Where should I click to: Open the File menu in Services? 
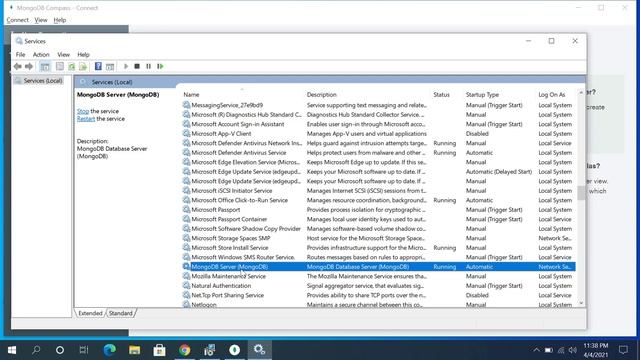[x=20, y=54]
